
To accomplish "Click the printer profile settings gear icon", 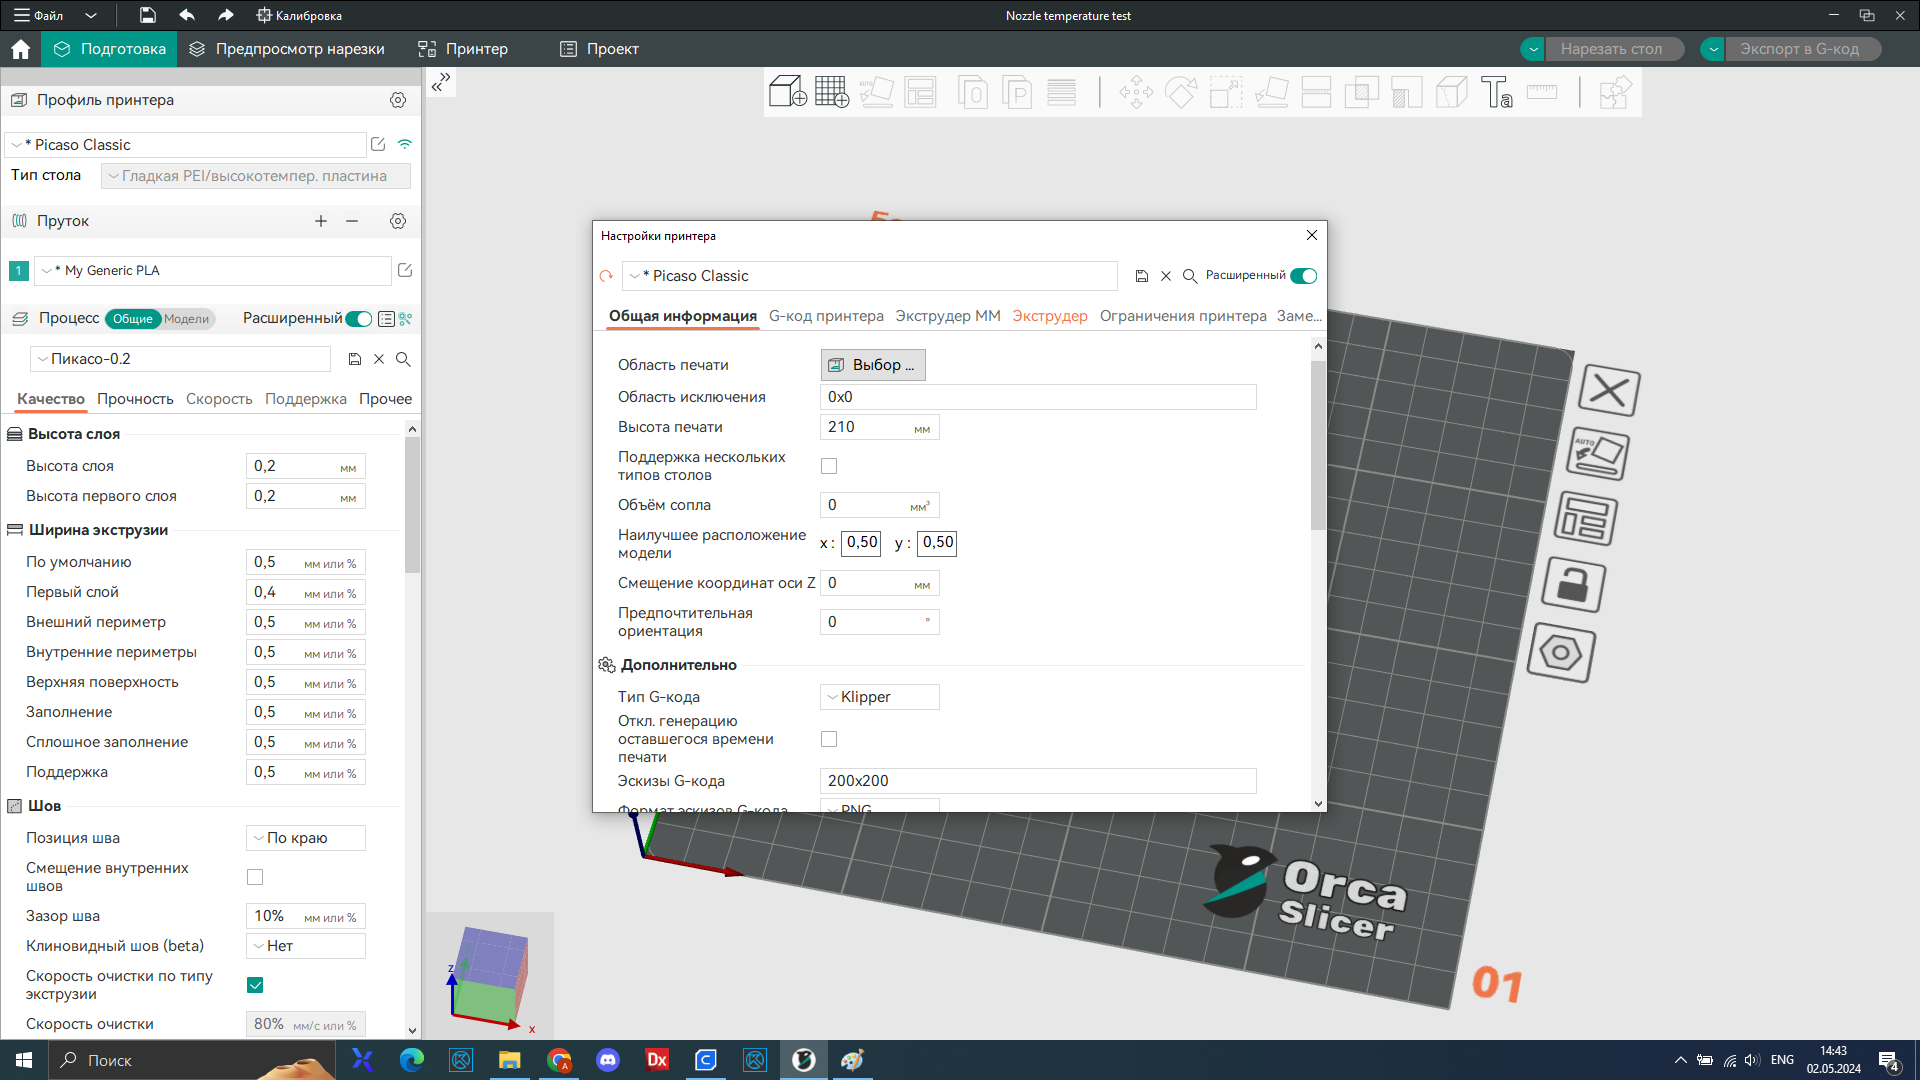I will point(398,100).
